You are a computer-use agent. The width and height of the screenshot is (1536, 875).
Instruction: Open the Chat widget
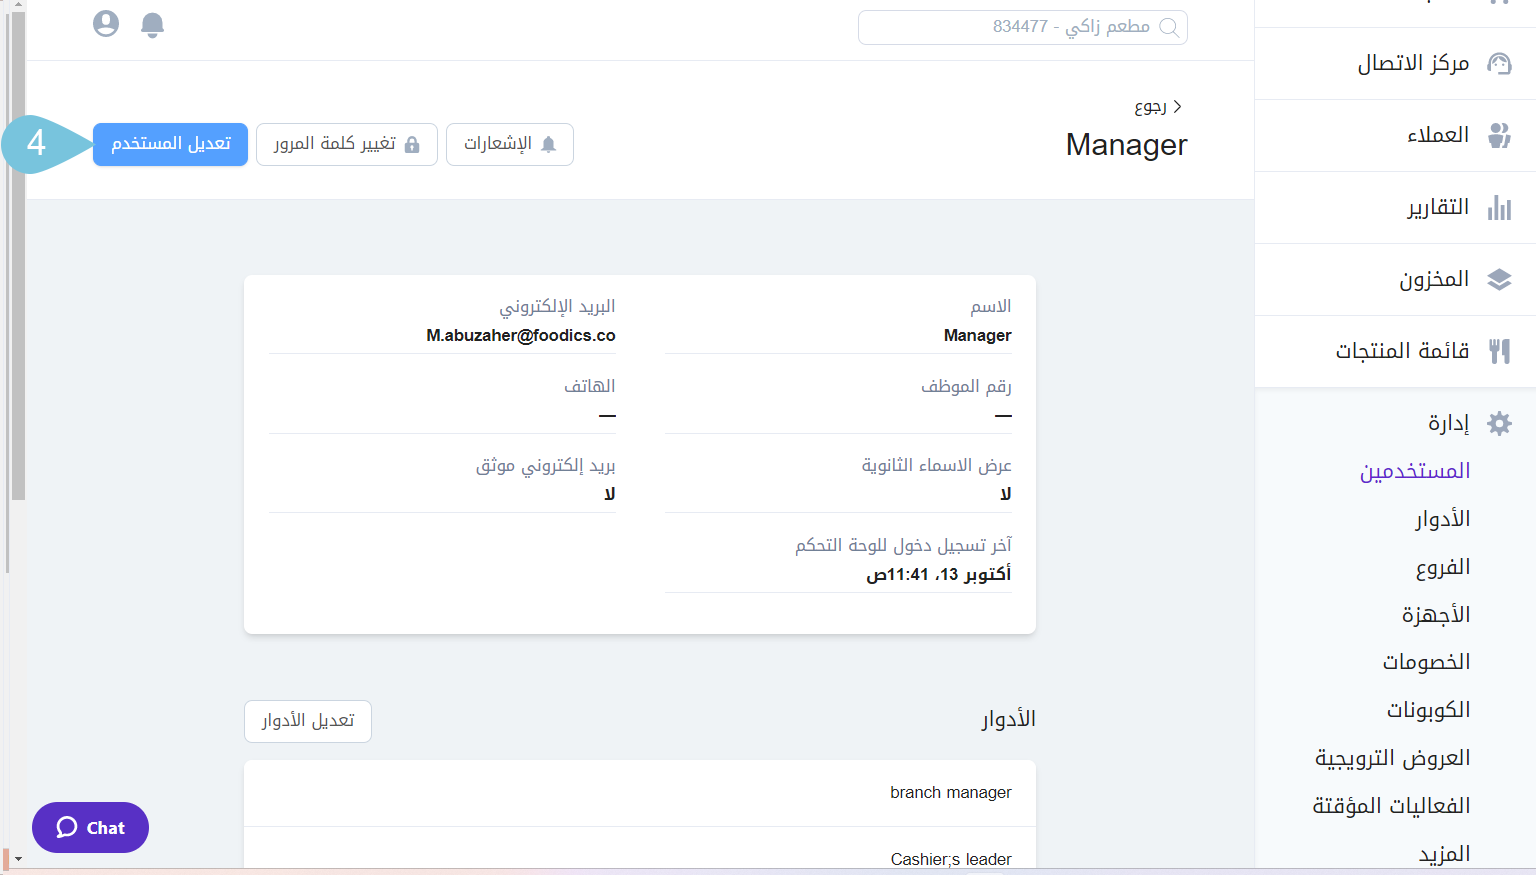coord(90,827)
